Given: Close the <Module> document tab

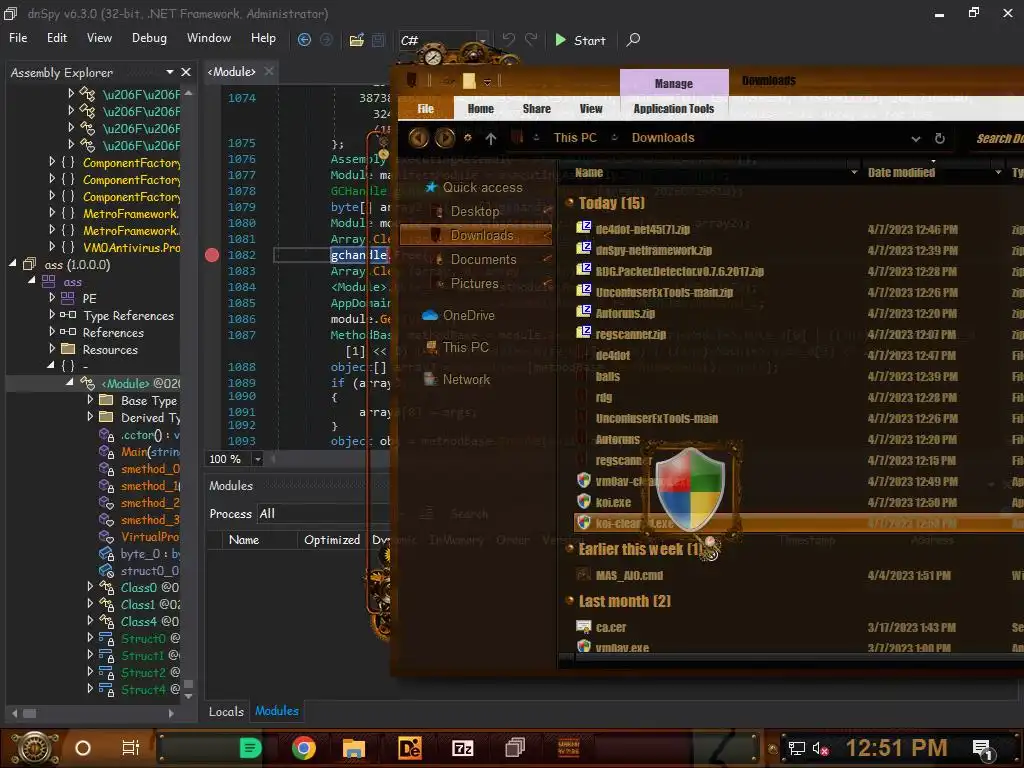Looking at the screenshot, I should point(269,71).
